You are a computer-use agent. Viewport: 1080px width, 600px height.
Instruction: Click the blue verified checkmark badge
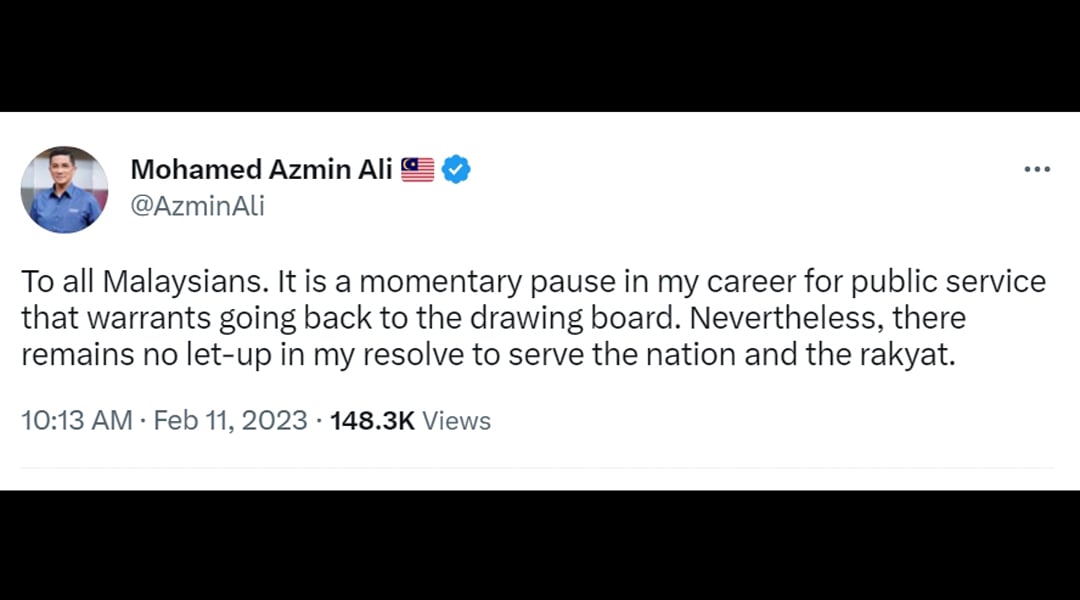pyautogui.click(x=456, y=169)
